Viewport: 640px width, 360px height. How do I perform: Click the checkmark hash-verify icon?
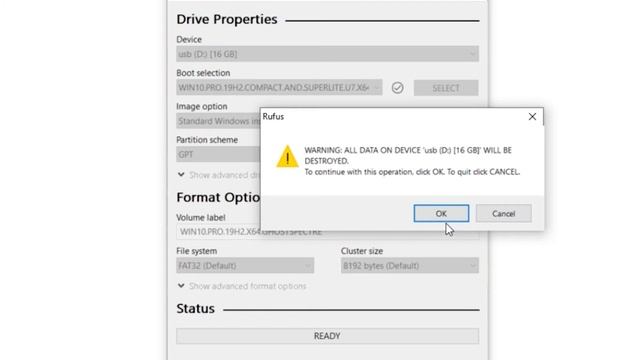coord(398,88)
